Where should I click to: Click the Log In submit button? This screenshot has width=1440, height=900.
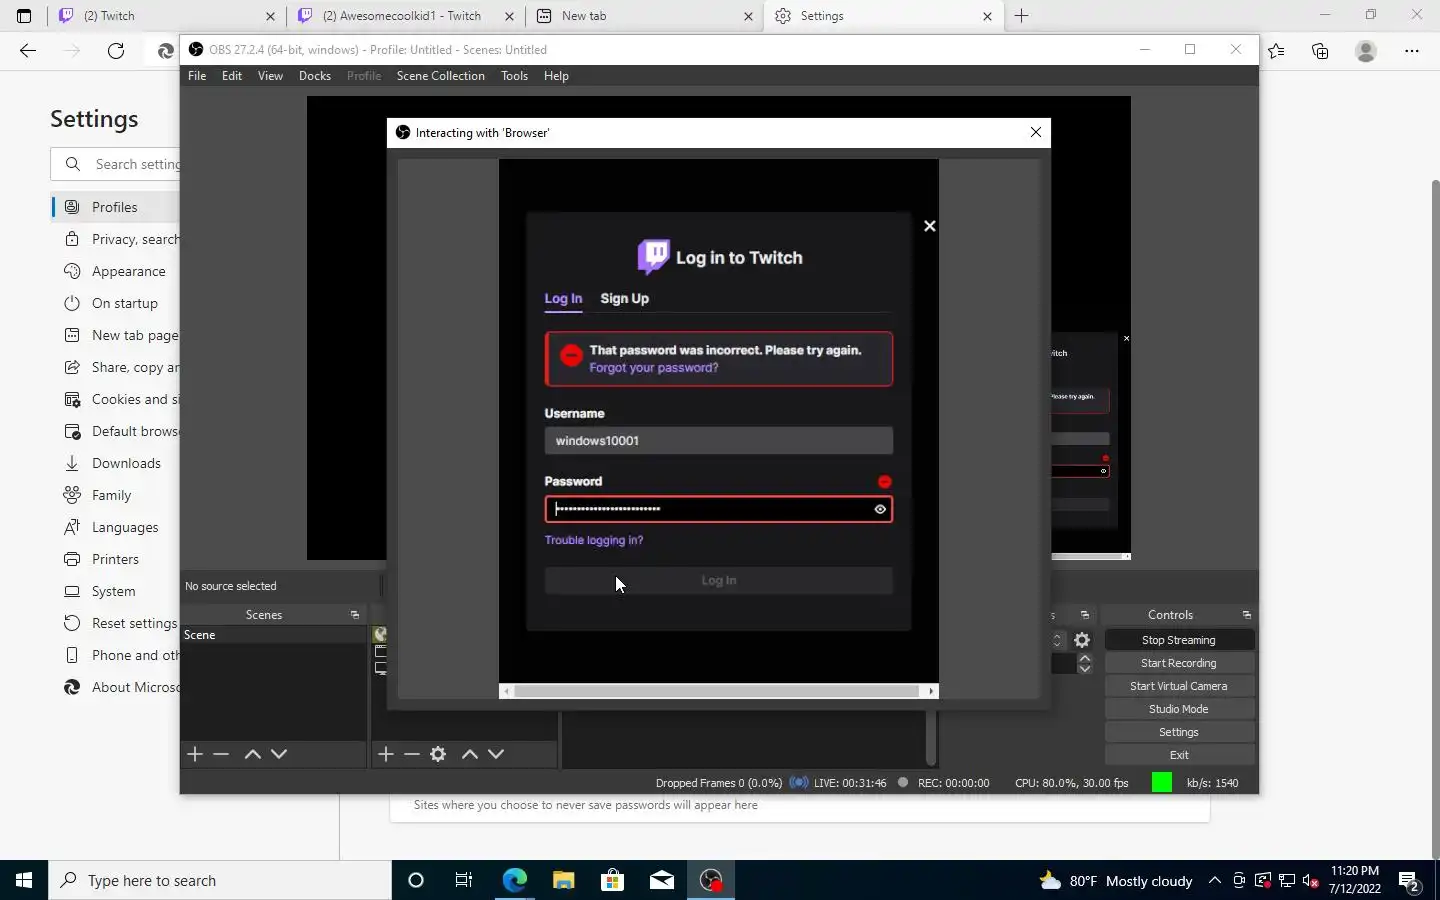(x=718, y=580)
